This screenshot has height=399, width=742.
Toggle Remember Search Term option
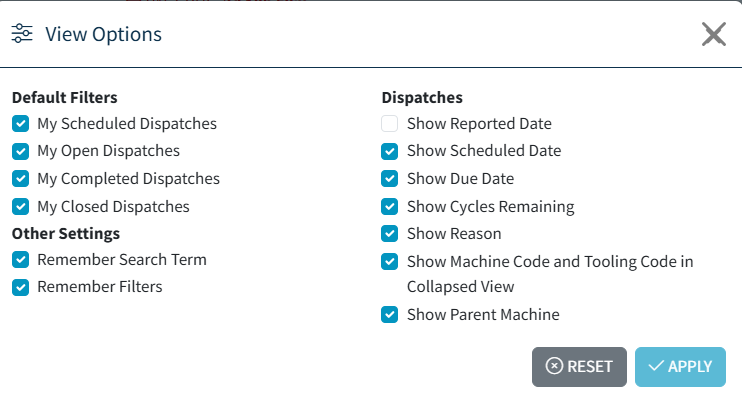click(20, 259)
